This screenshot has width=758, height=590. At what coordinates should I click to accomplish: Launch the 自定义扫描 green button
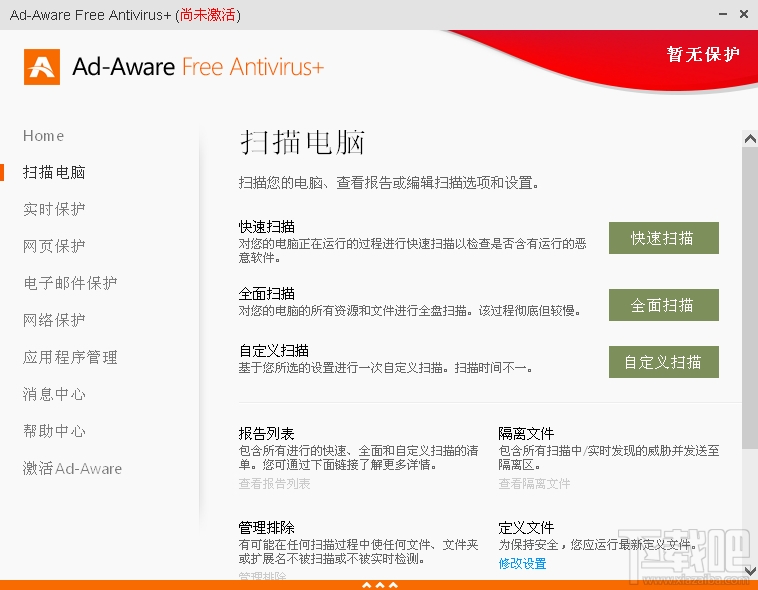click(664, 362)
